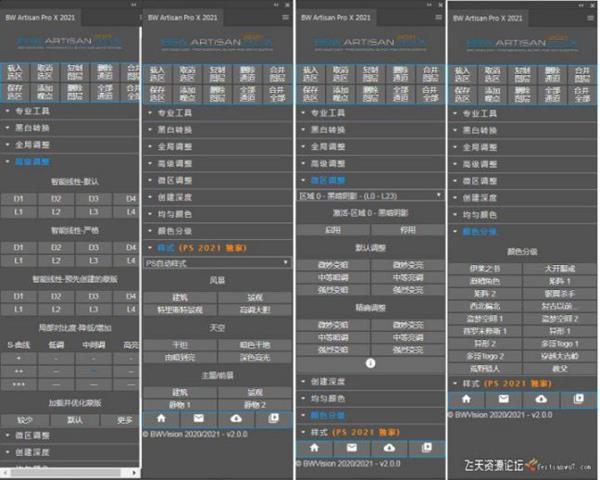Collapse the 颜色分级 section in fourth panel
This screenshot has height=480, width=600.
[x=479, y=231]
